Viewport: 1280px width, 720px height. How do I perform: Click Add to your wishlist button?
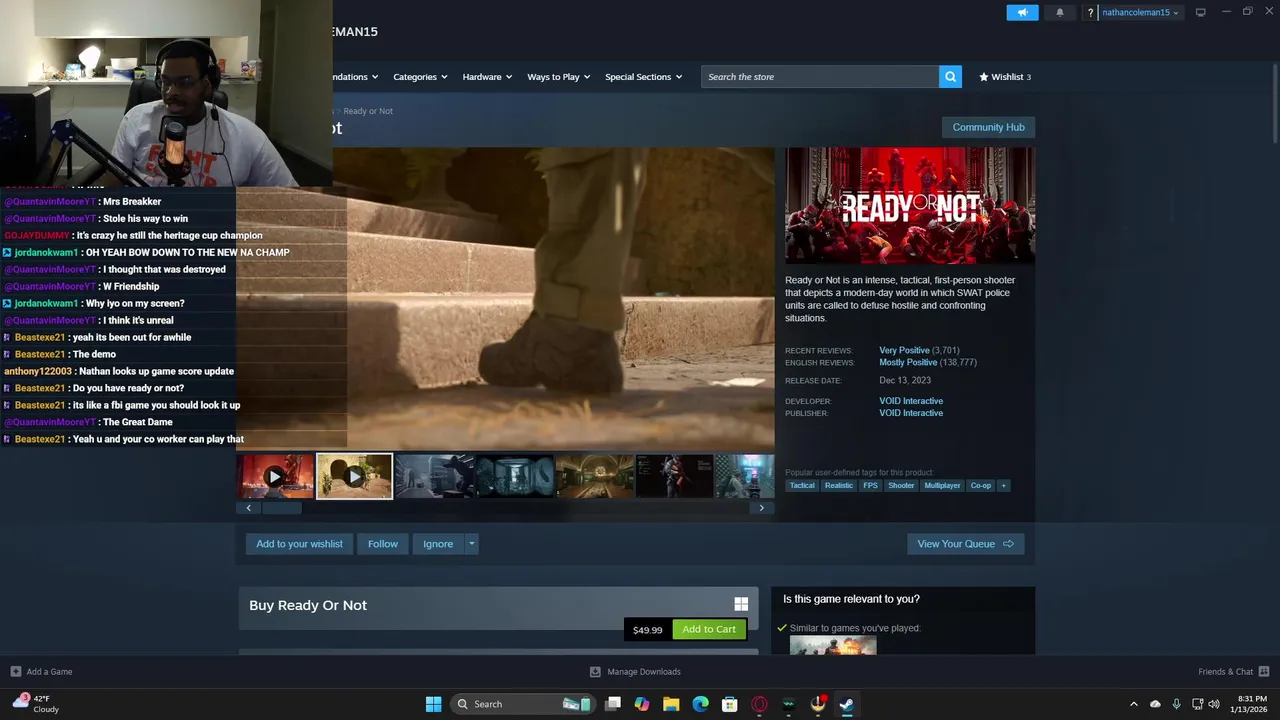coord(299,544)
